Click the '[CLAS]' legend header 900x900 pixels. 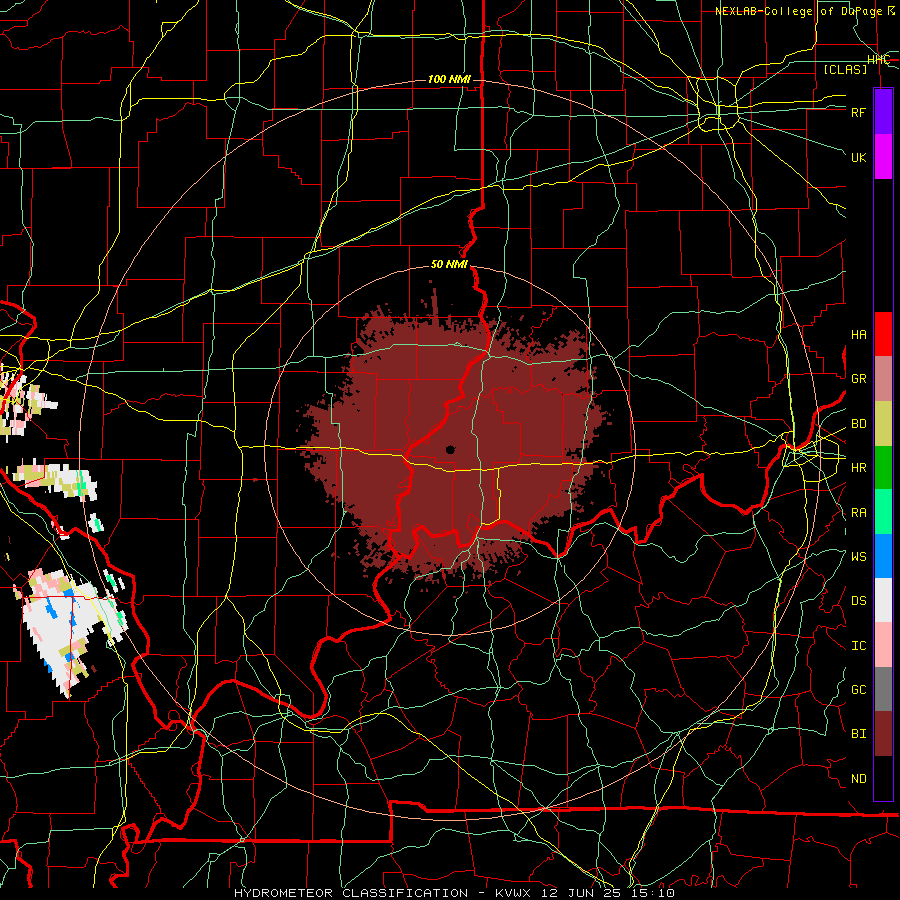[x=845, y=69]
